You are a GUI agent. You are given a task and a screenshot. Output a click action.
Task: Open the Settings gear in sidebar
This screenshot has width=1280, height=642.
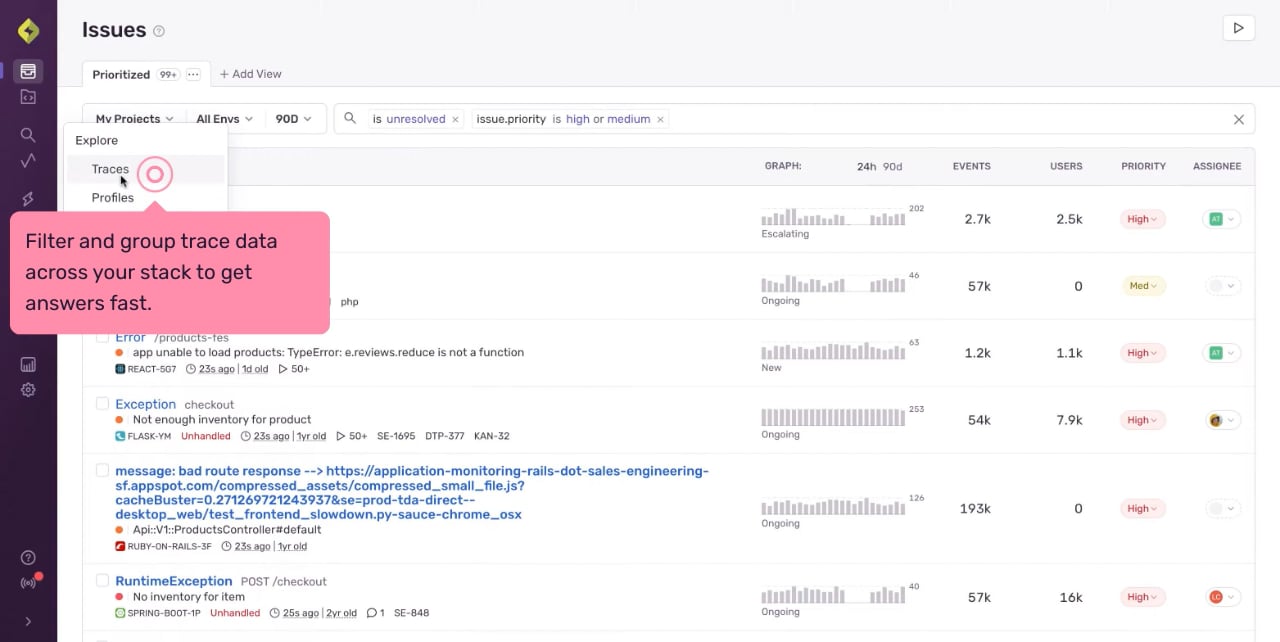tap(28, 390)
